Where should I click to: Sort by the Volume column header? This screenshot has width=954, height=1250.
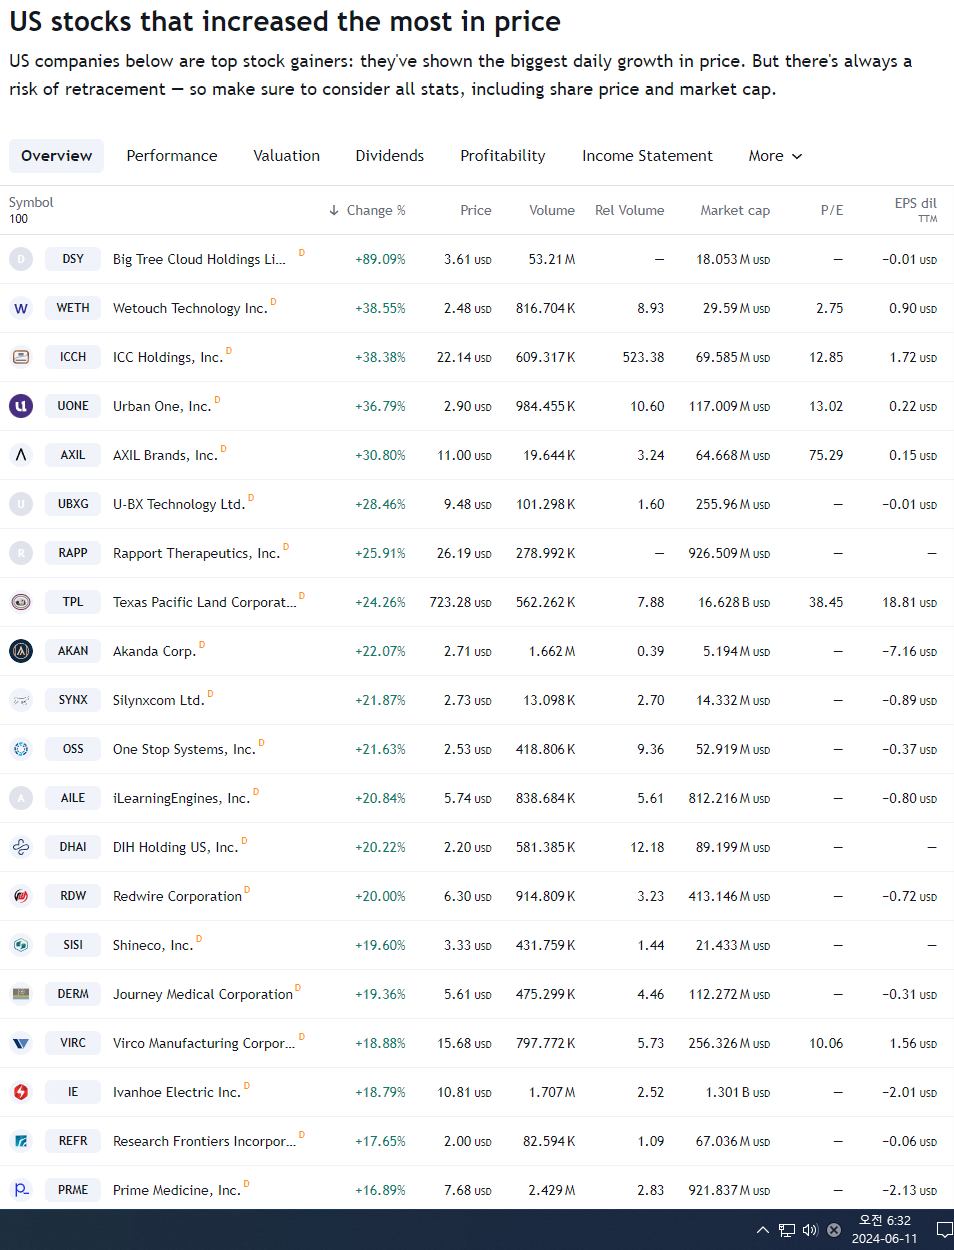(x=552, y=210)
